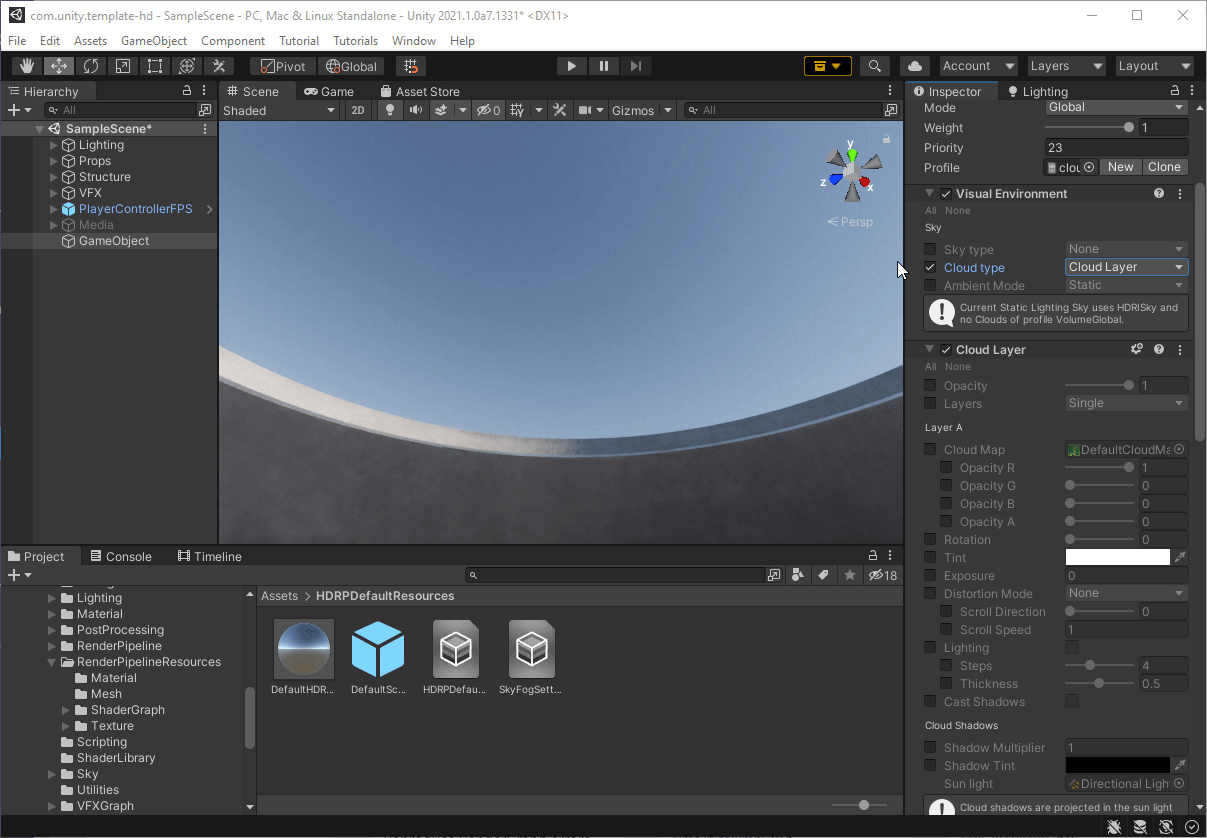Select the combined Transform tool

coord(187,66)
